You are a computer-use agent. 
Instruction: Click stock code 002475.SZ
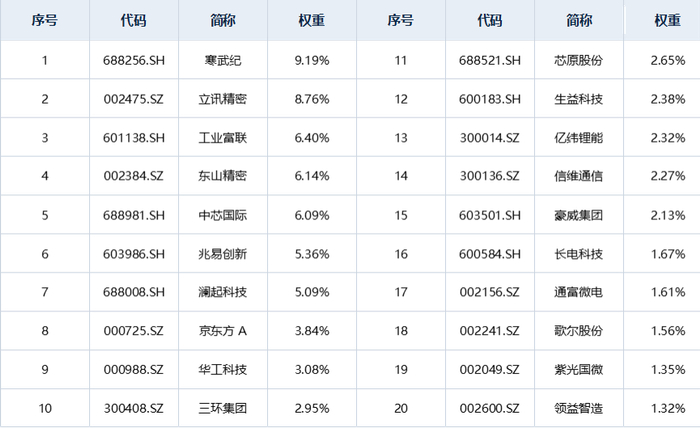(x=133, y=99)
